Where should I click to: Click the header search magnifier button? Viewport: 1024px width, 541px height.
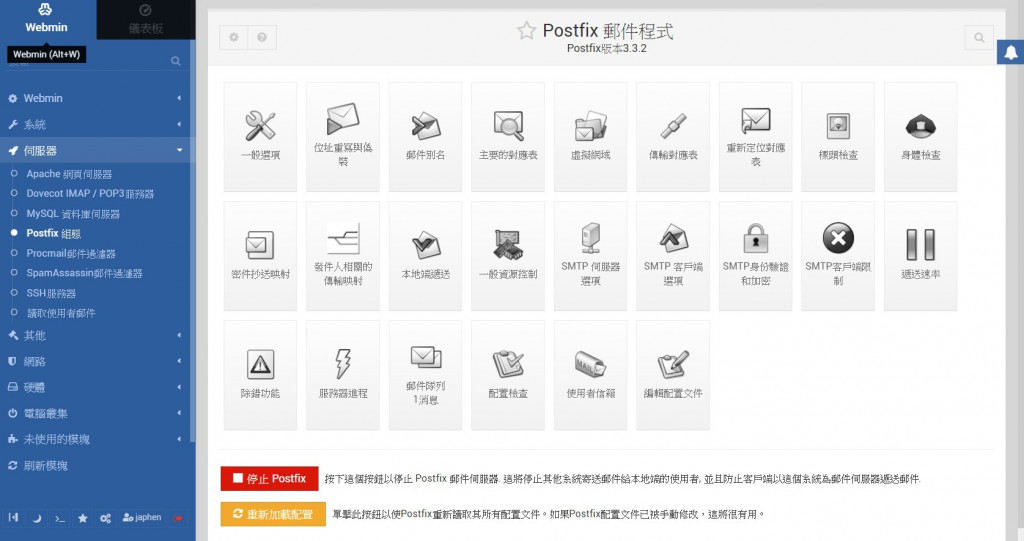click(979, 37)
